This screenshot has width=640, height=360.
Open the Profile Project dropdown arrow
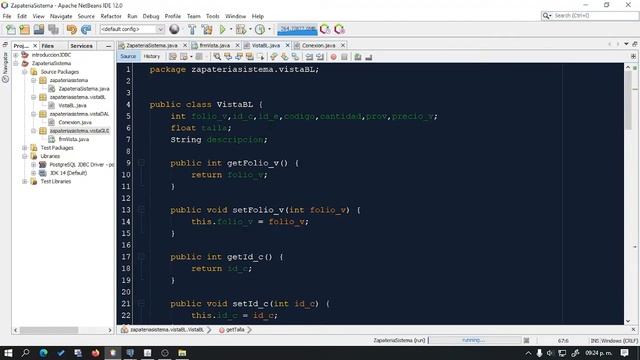[269, 29]
